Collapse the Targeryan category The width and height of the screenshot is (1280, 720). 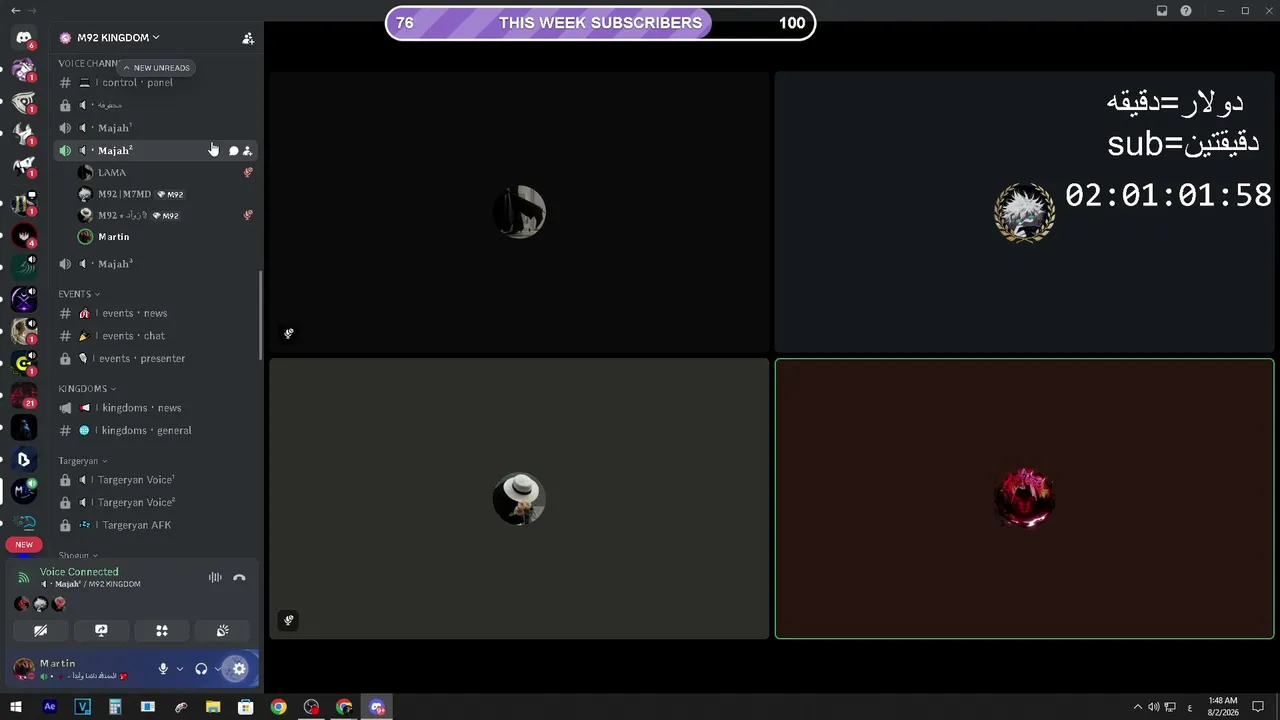point(82,461)
